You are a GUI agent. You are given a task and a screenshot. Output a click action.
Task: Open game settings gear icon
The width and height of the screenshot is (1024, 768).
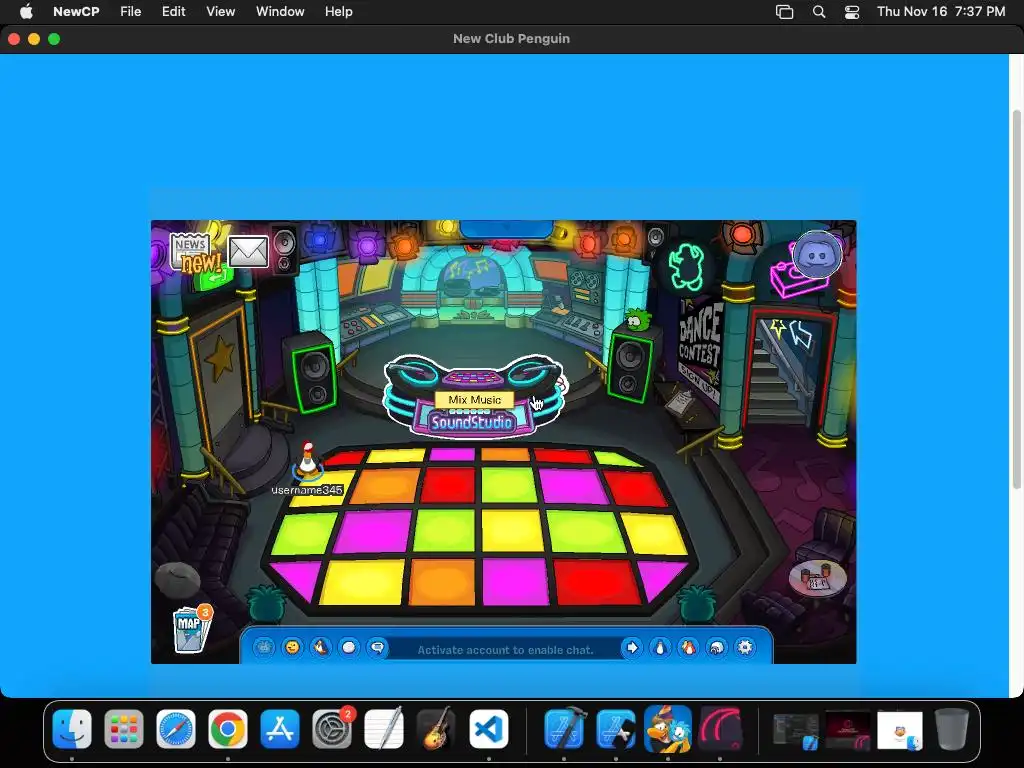coord(745,647)
